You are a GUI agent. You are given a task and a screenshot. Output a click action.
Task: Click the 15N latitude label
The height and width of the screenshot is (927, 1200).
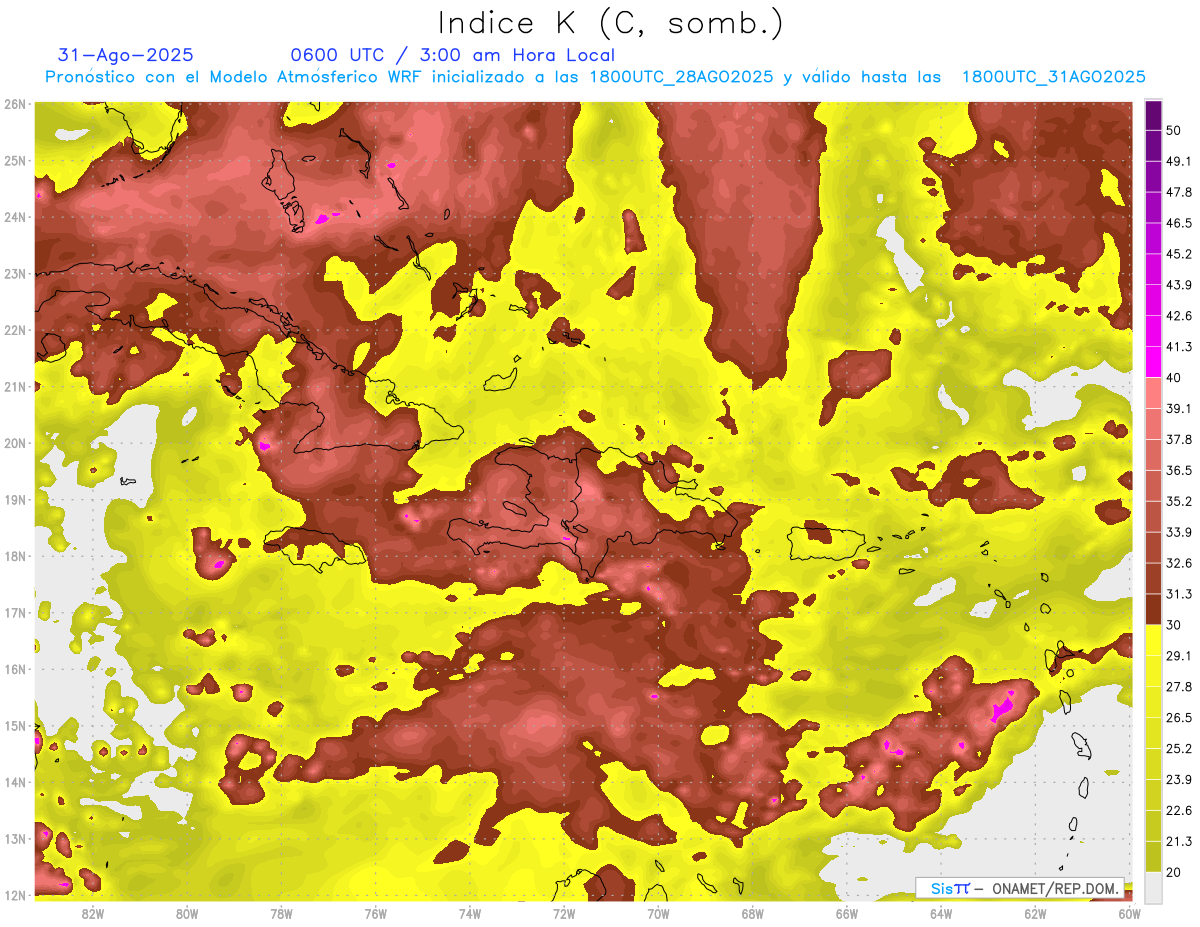coord(15,726)
